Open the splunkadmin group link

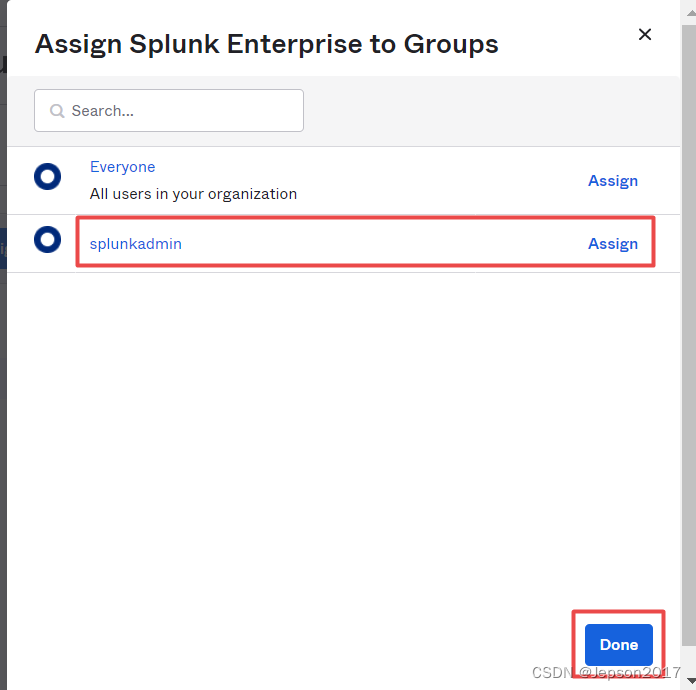click(135, 244)
